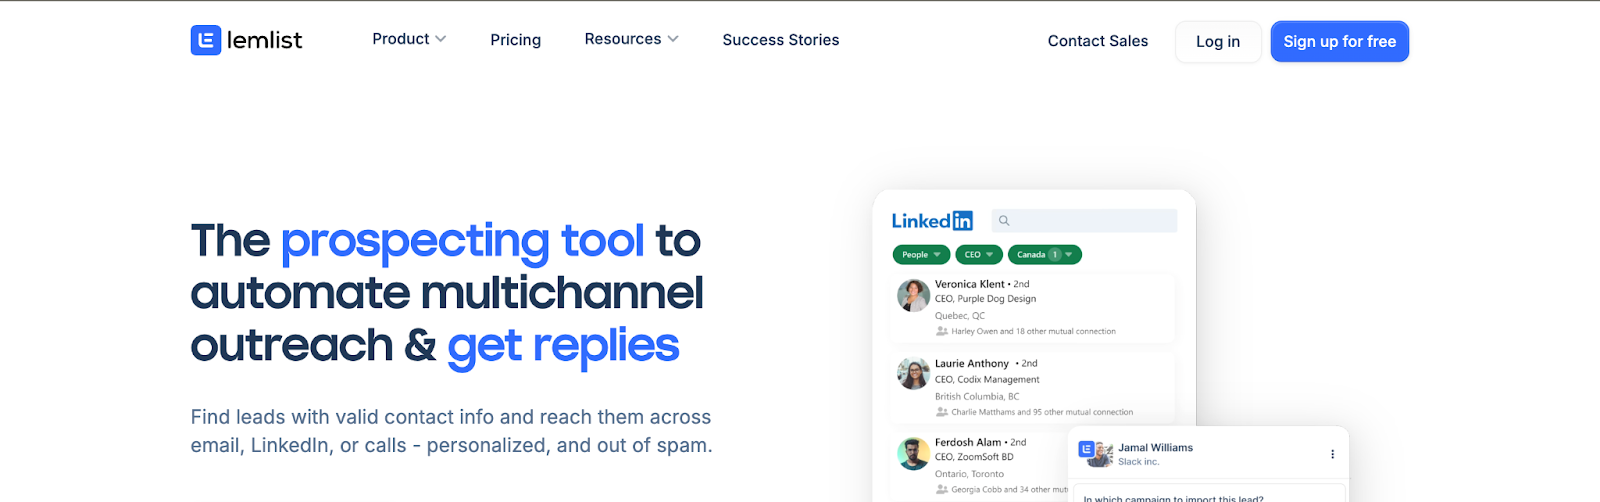Viewport: 1600px width, 502px height.
Task: Click the Log in button
Action: [x=1218, y=41]
